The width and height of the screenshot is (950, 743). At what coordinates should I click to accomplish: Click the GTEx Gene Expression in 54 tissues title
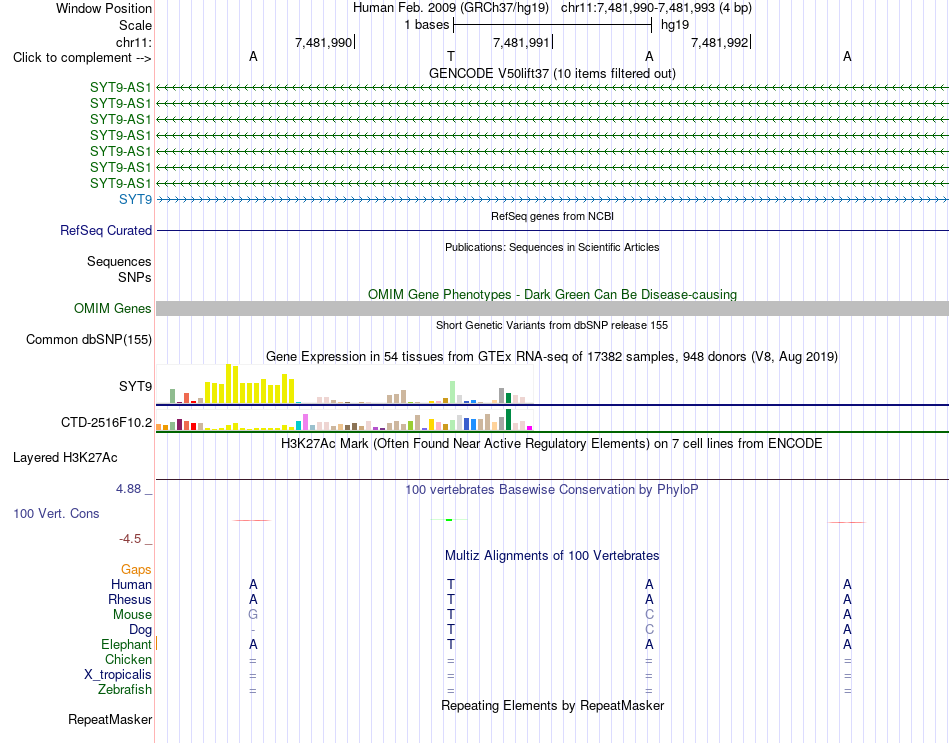[552, 356]
